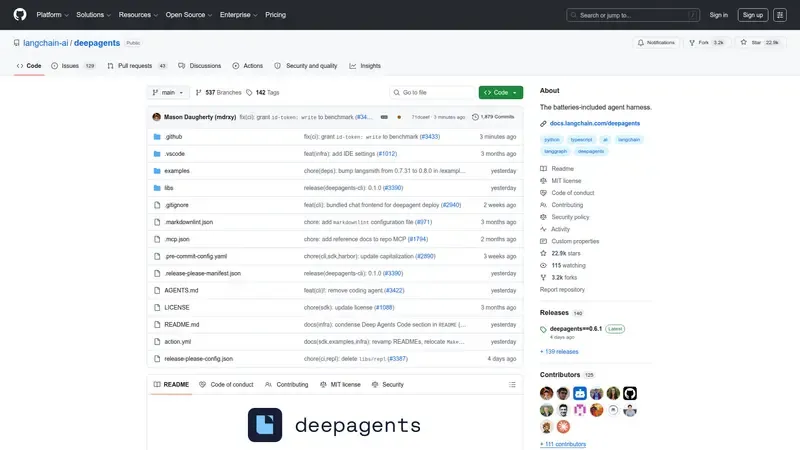Switch to the Actions tab
800x450 pixels.
(x=247, y=66)
